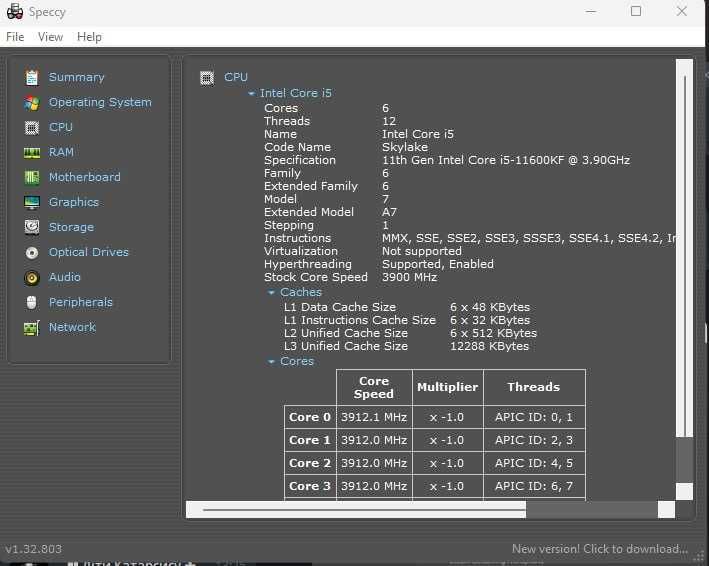Click the Multiplier column header
Screen dimensions: 709x566
448,387
